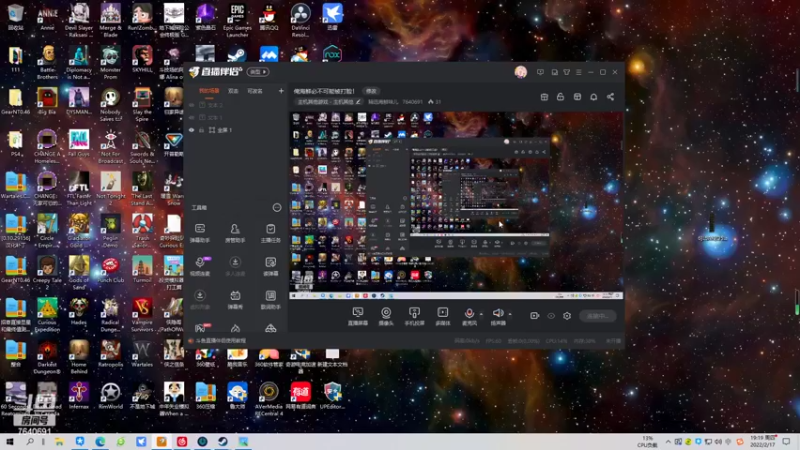The width and height of the screenshot is (800, 450).
Task: Open File Explorer from the taskbar
Action: pyautogui.click(x=59, y=441)
